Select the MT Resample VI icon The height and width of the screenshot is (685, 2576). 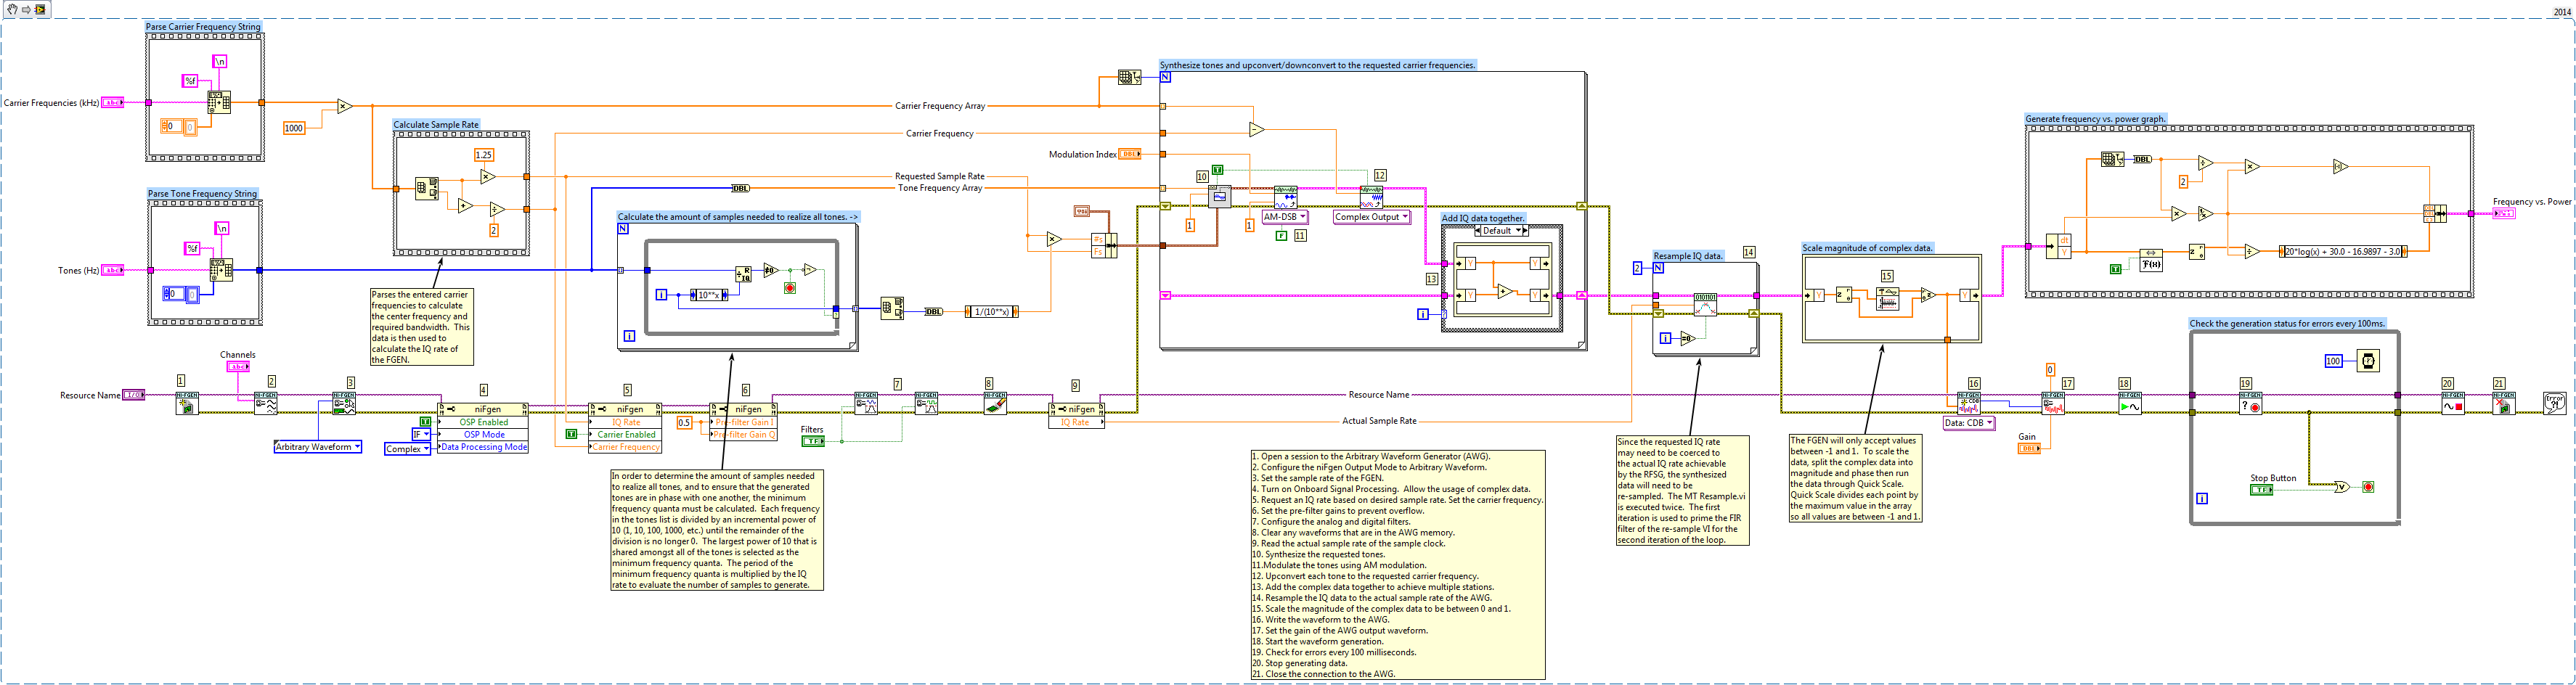point(1704,305)
